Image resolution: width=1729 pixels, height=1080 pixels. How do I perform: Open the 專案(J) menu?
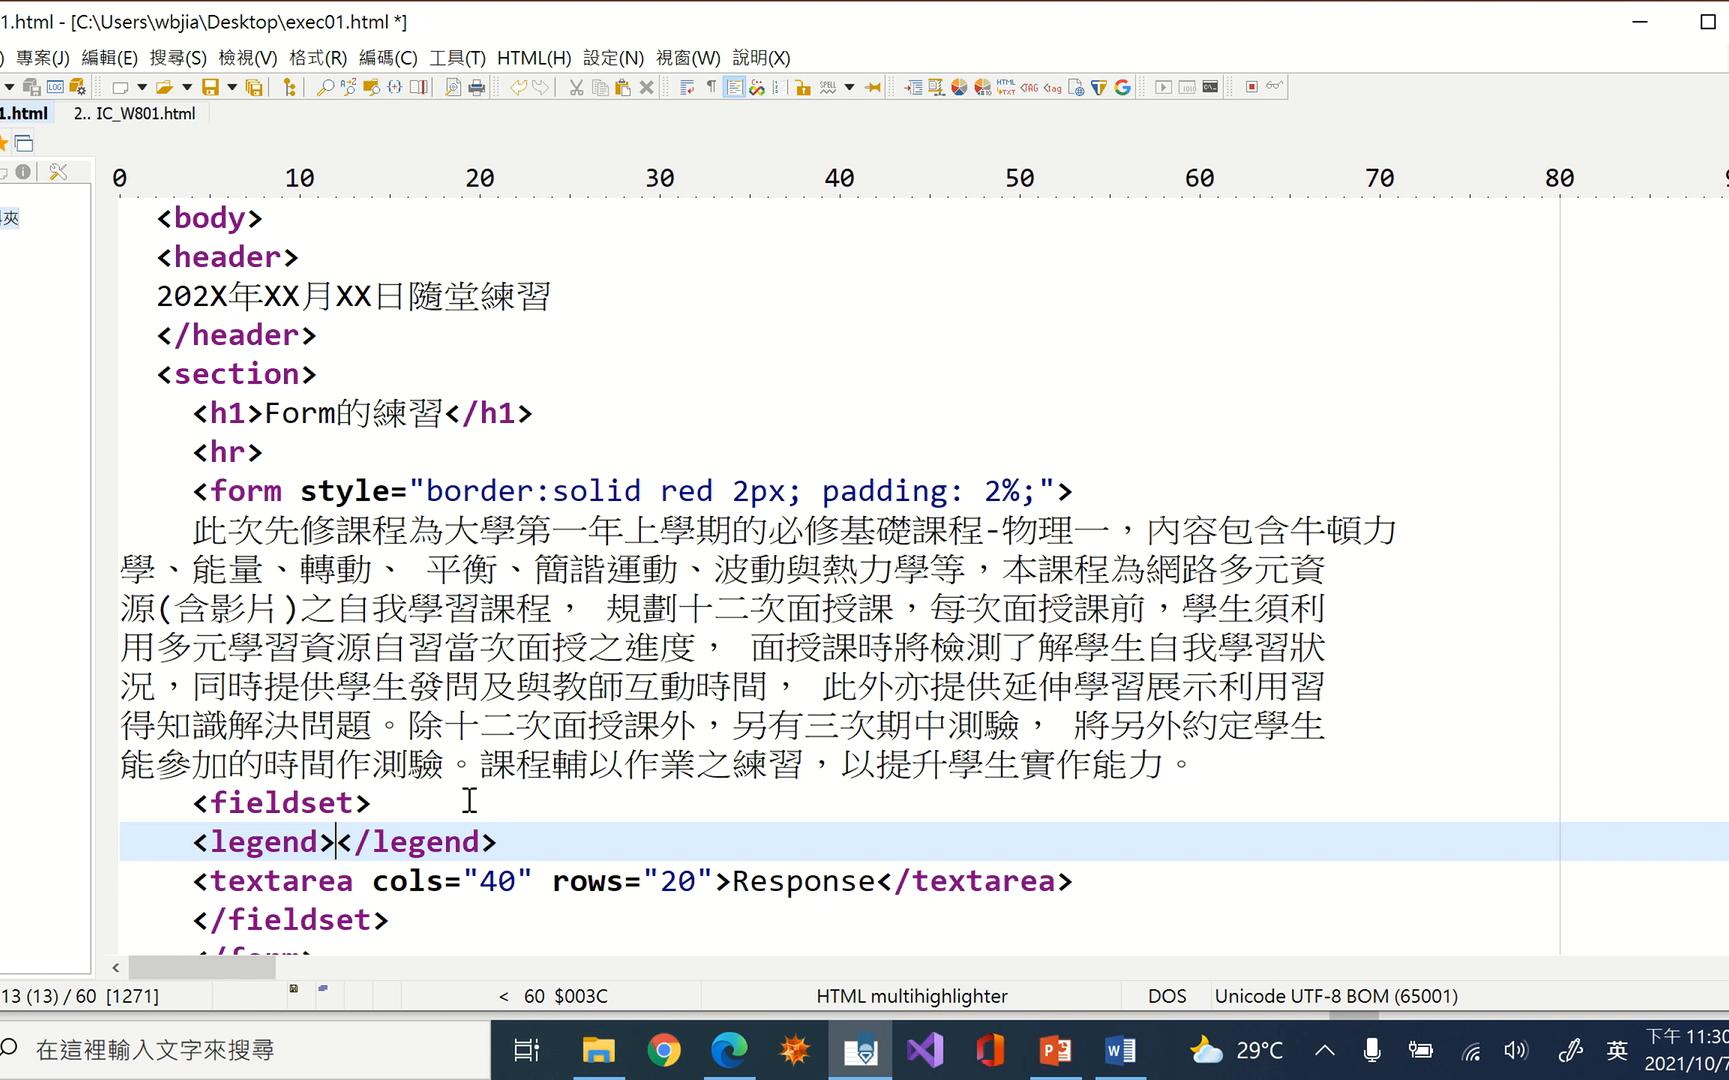[42, 58]
